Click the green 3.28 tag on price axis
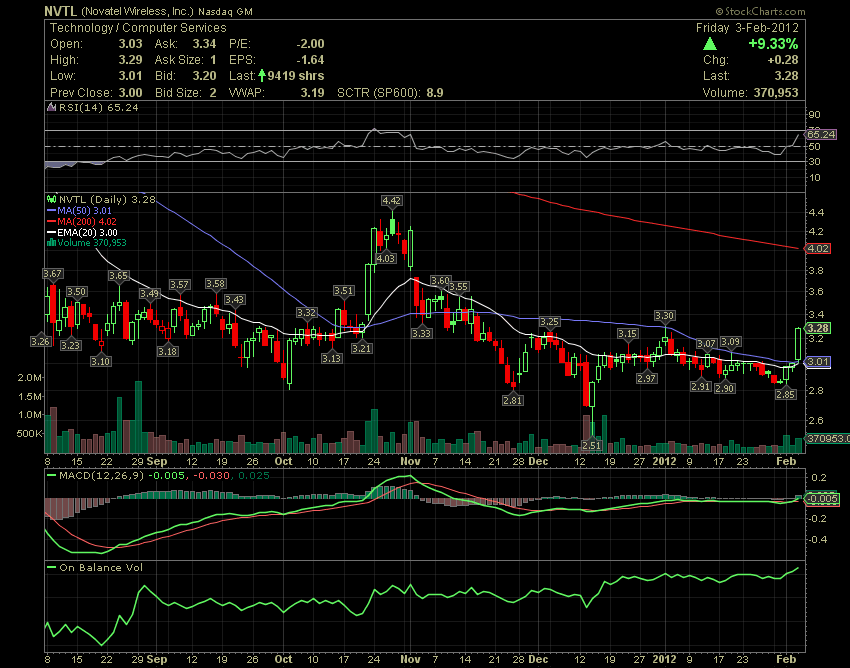 click(817, 328)
